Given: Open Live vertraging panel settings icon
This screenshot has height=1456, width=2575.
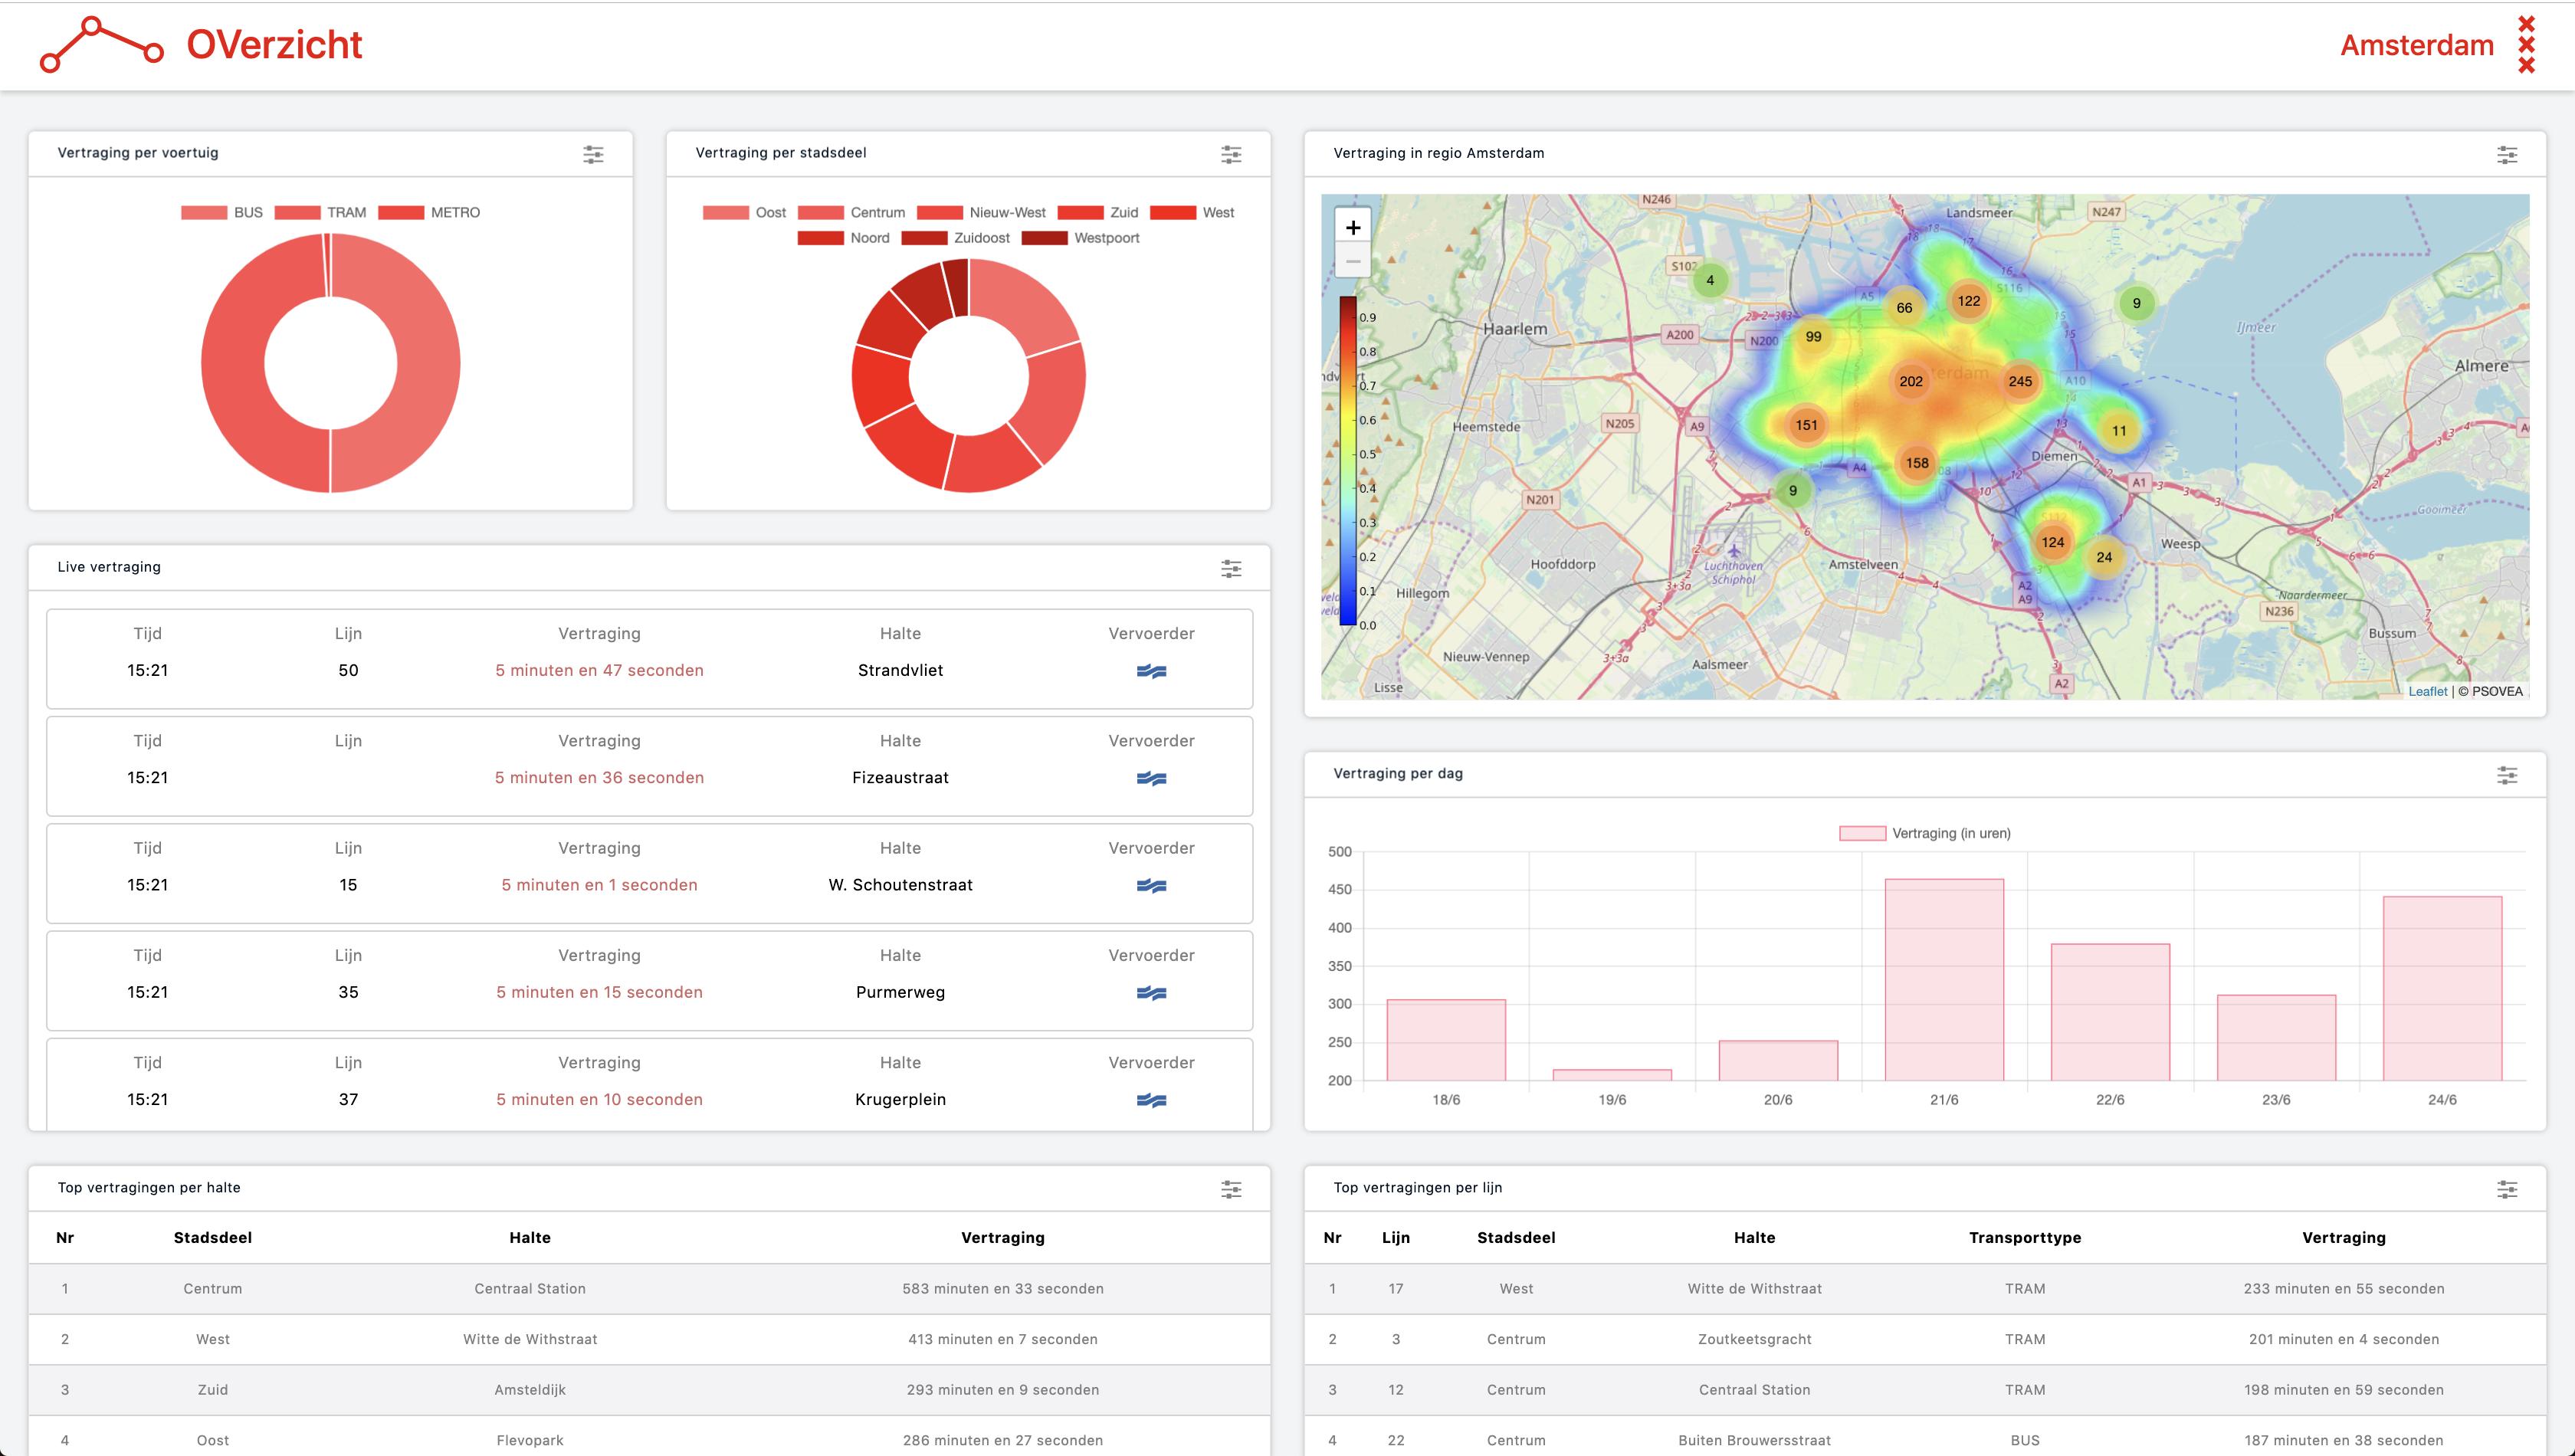Looking at the screenshot, I should pos(1231,568).
